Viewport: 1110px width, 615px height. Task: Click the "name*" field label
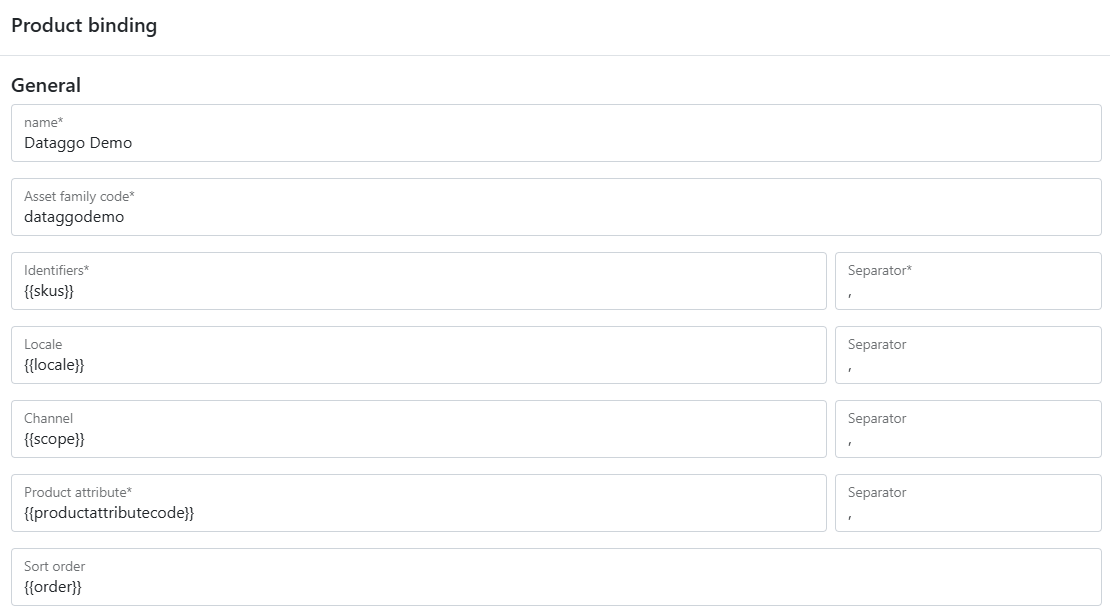pos(43,122)
